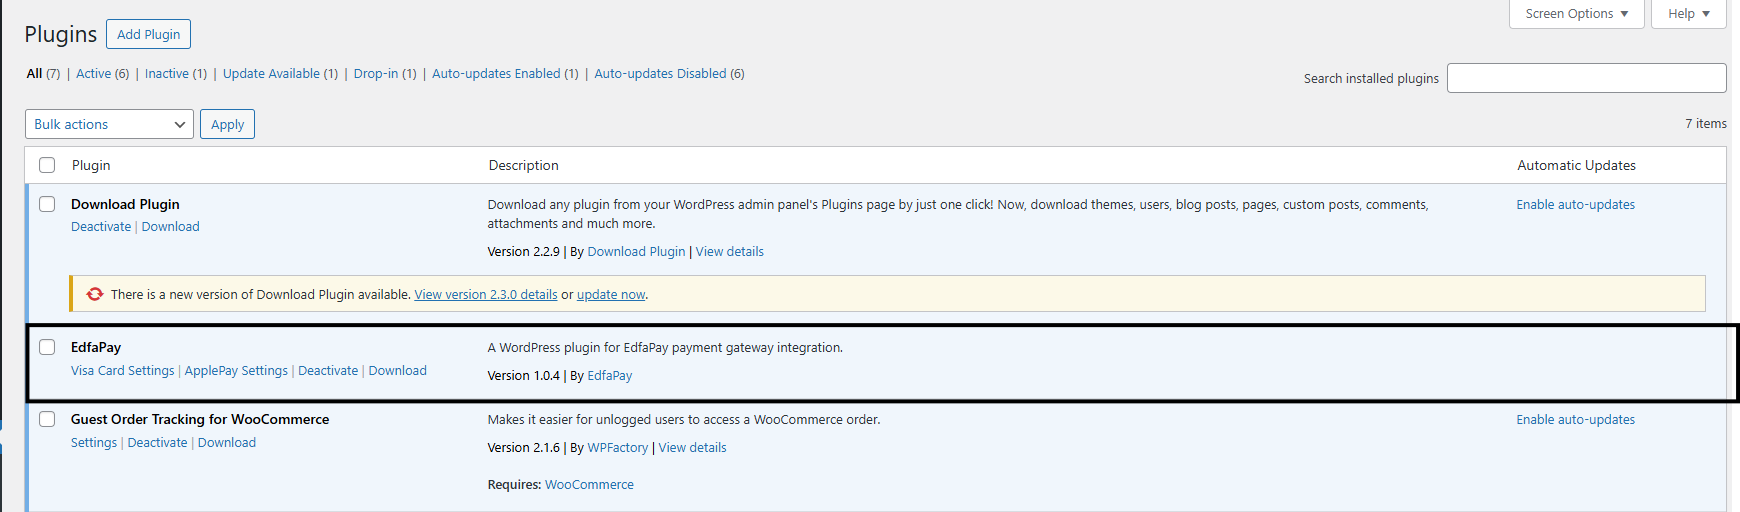The height and width of the screenshot is (512, 1740).
Task: Toggle the select-all plugins checkbox
Action: coord(47,165)
